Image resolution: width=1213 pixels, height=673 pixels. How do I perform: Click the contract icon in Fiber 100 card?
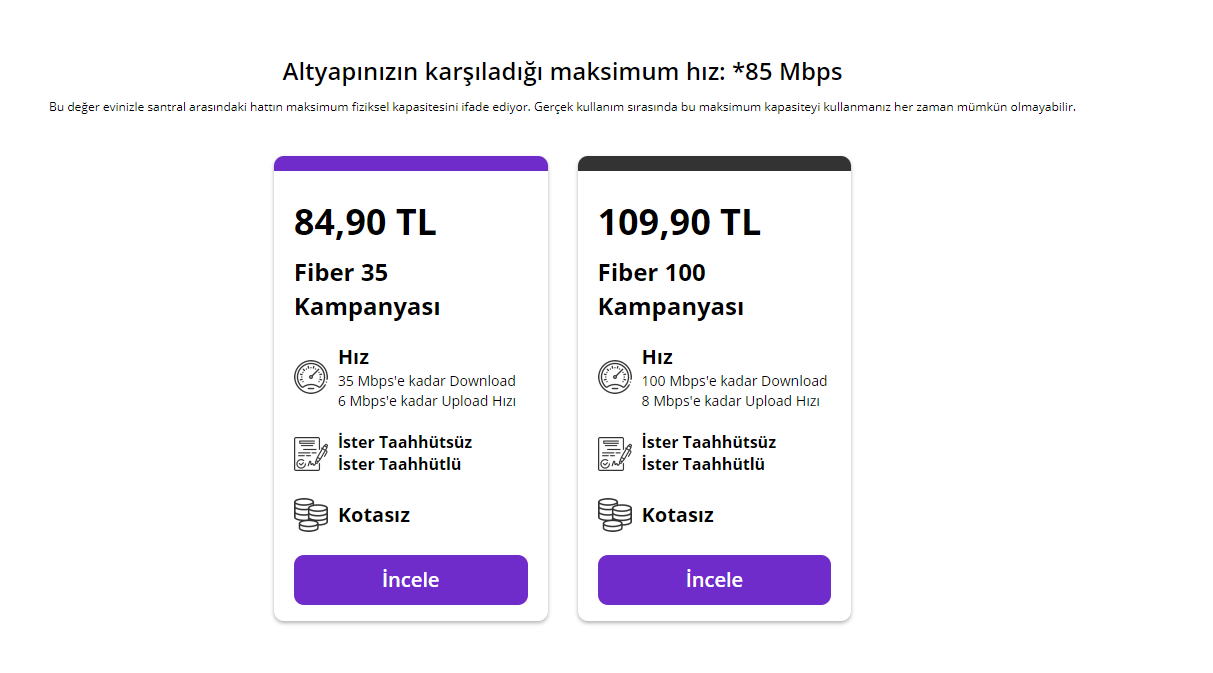tap(615, 453)
